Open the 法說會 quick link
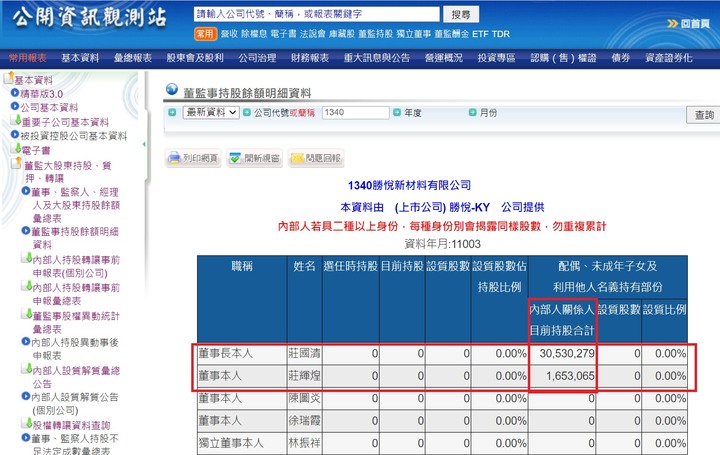720x455 pixels. [x=312, y=34]
